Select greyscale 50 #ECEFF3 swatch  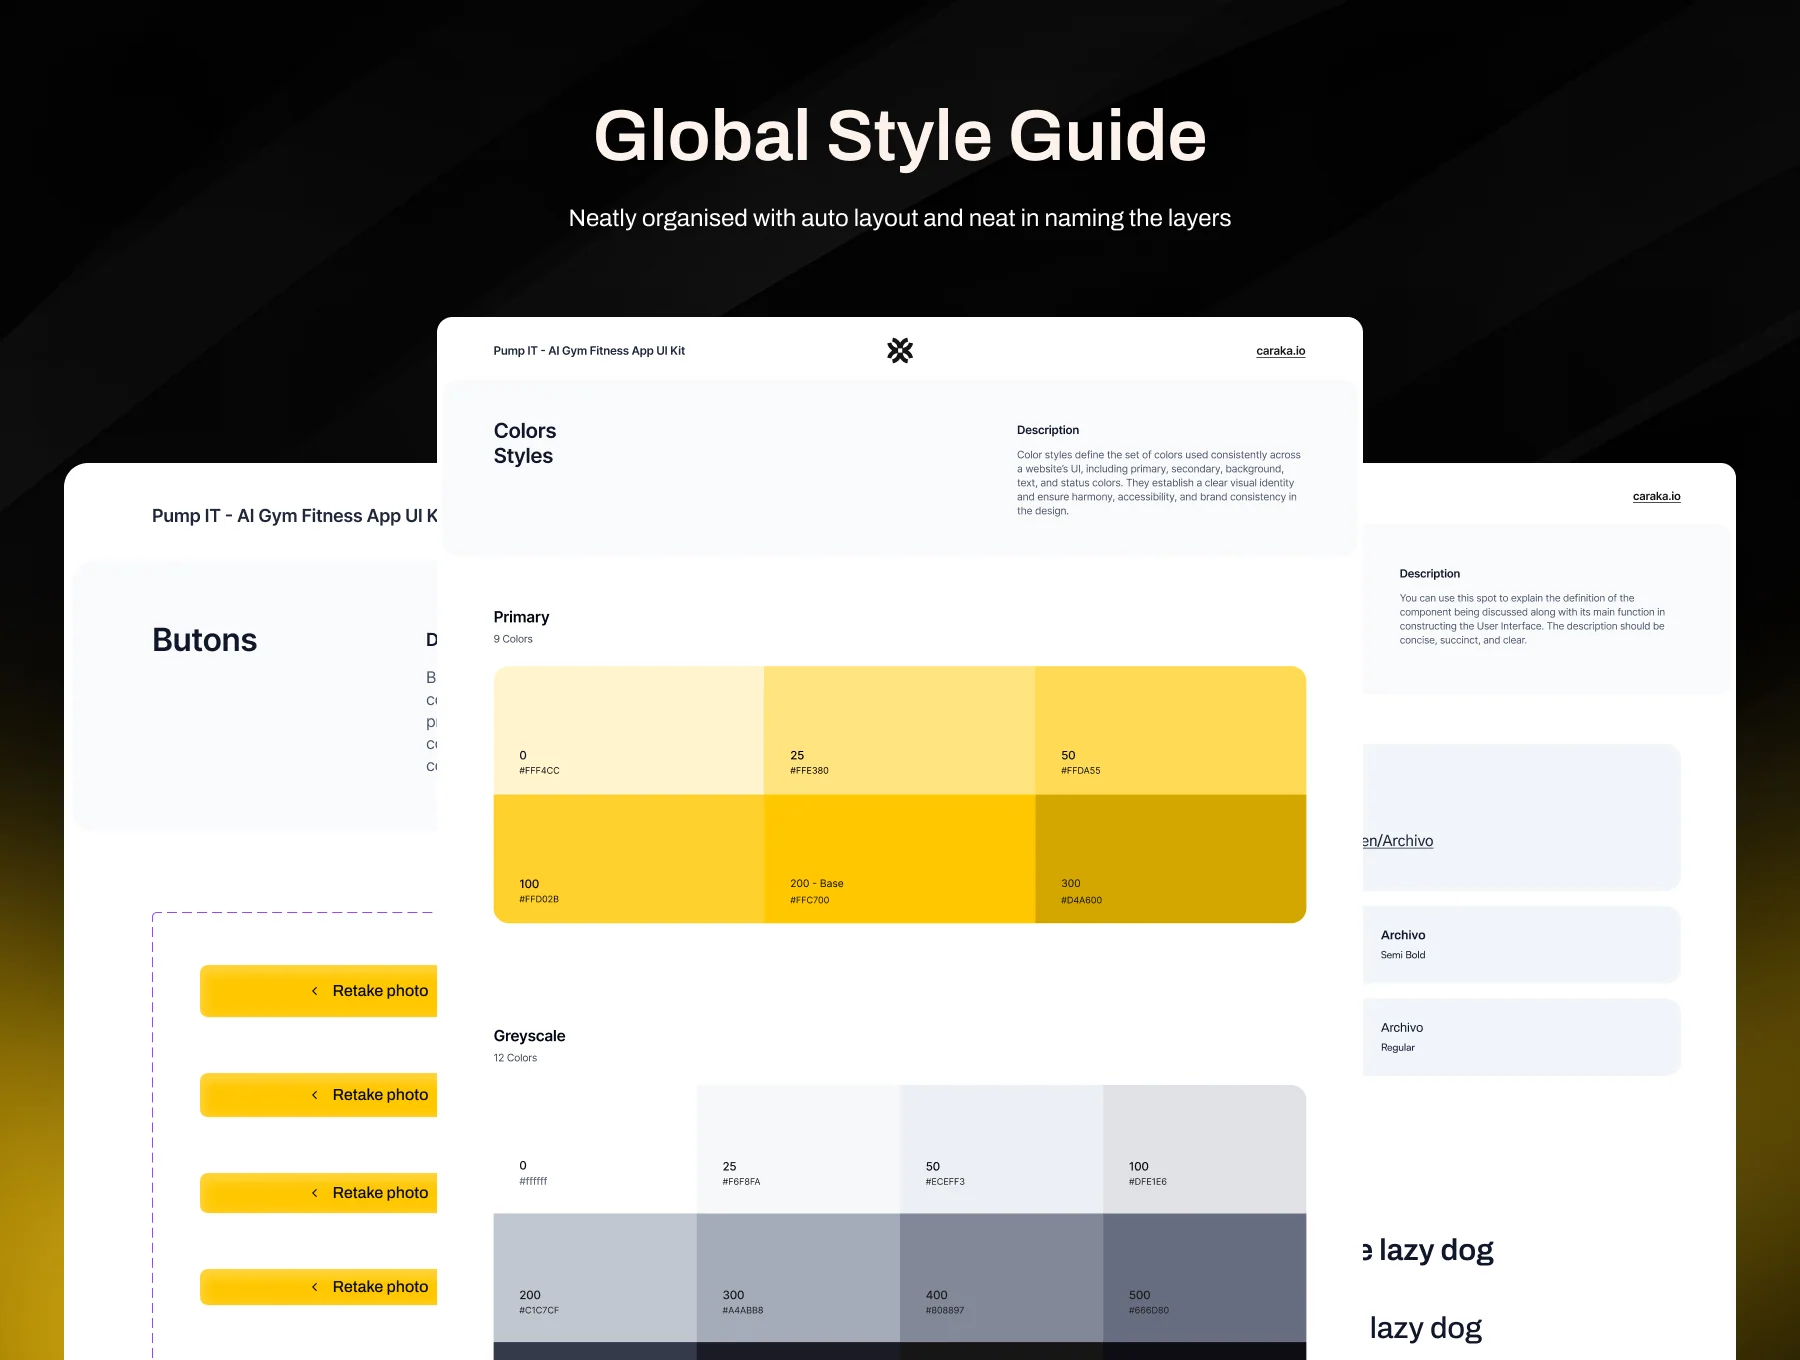pos(1001,1149)
